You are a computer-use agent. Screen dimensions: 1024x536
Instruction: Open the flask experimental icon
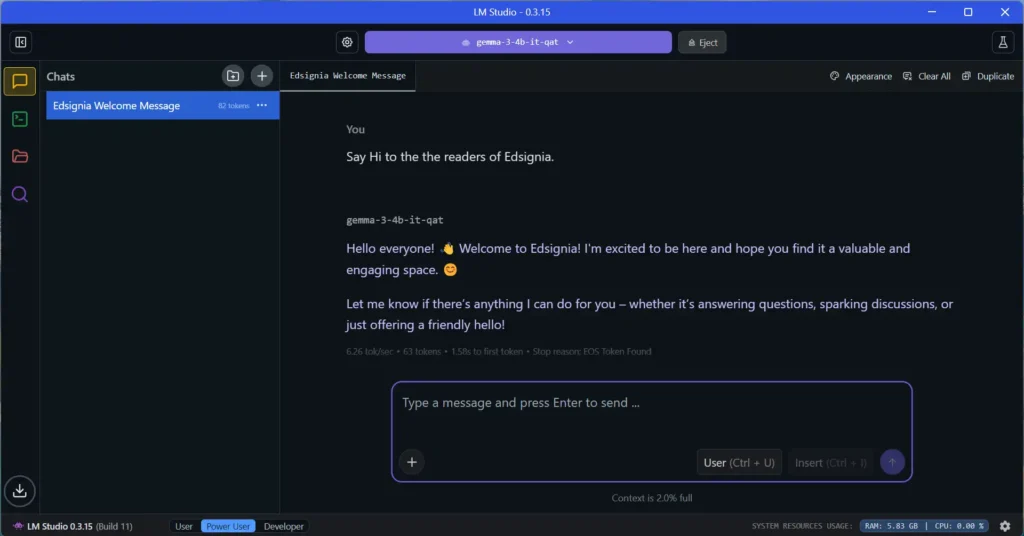tap(1002, 42)
